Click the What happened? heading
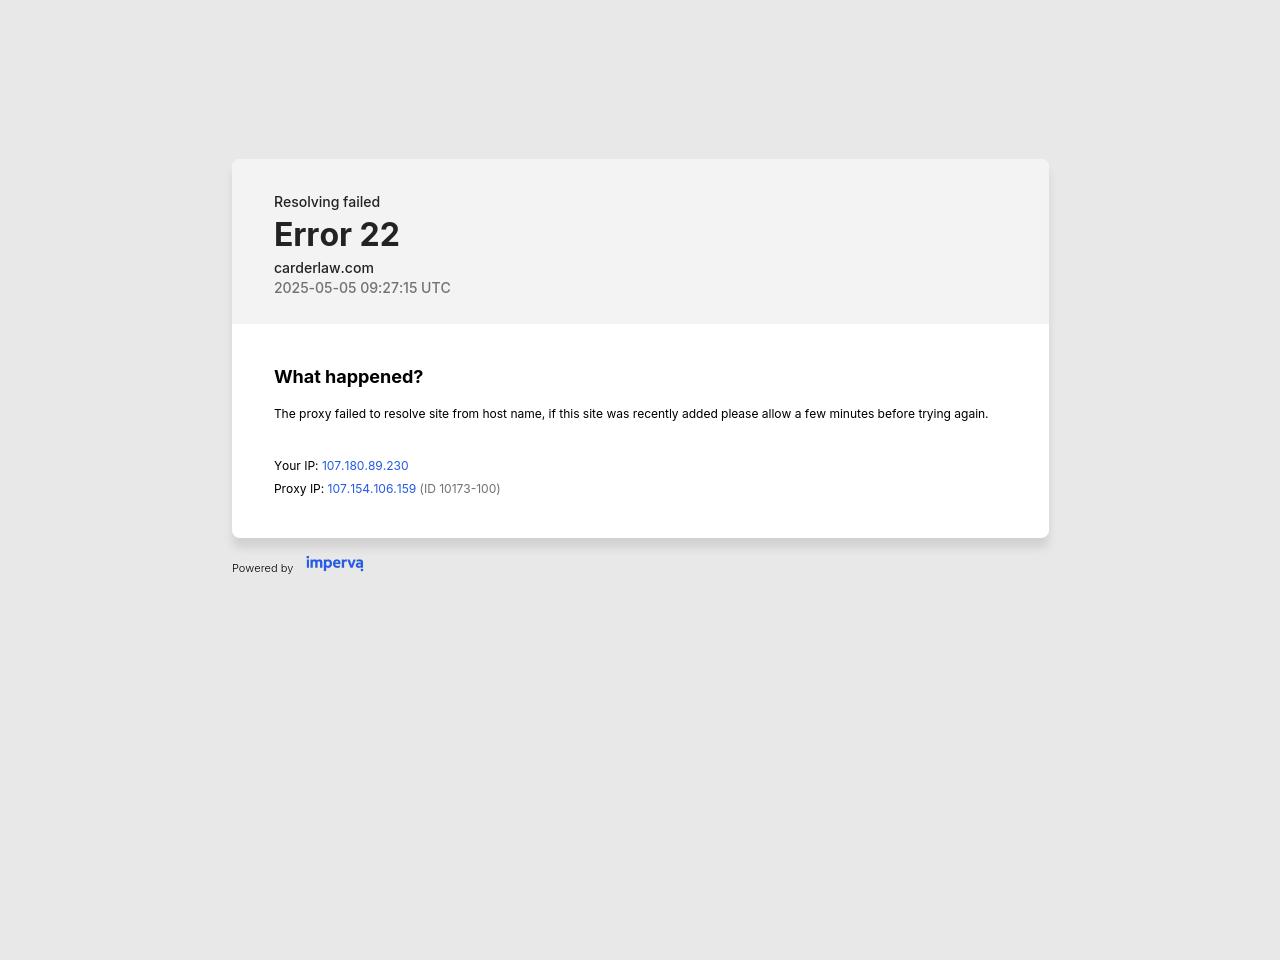1280x960 pixels. coord(348,377)
